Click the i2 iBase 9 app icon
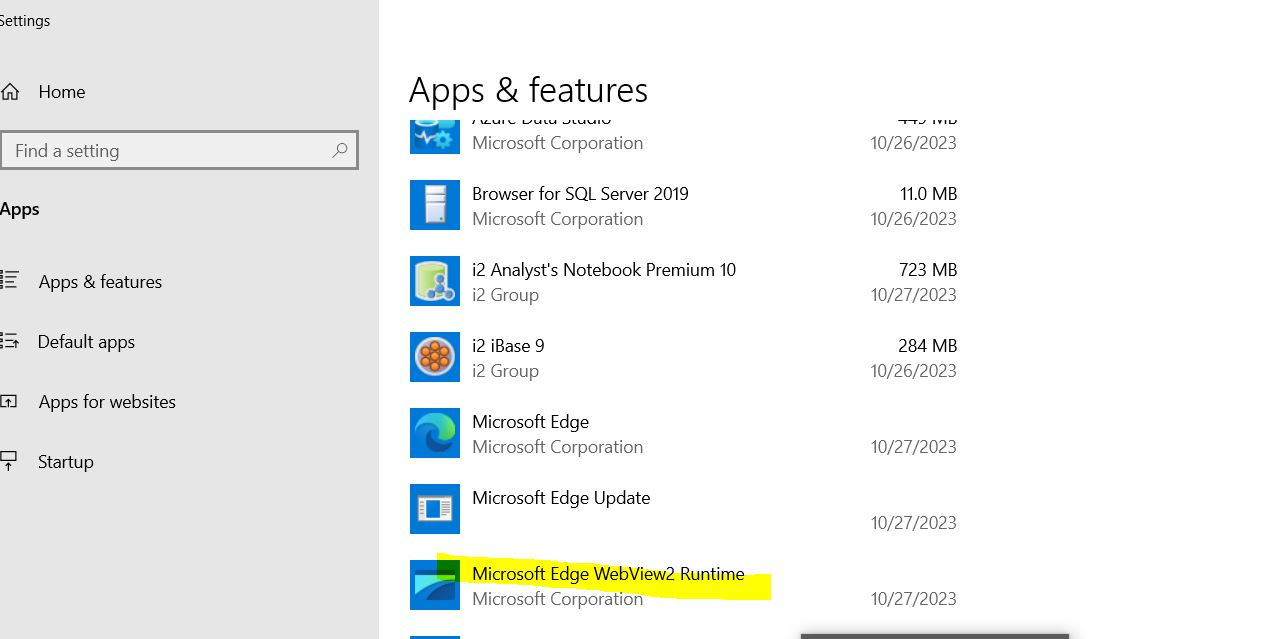The height and width of the screenshot is (639, 1267). (434, 357)
